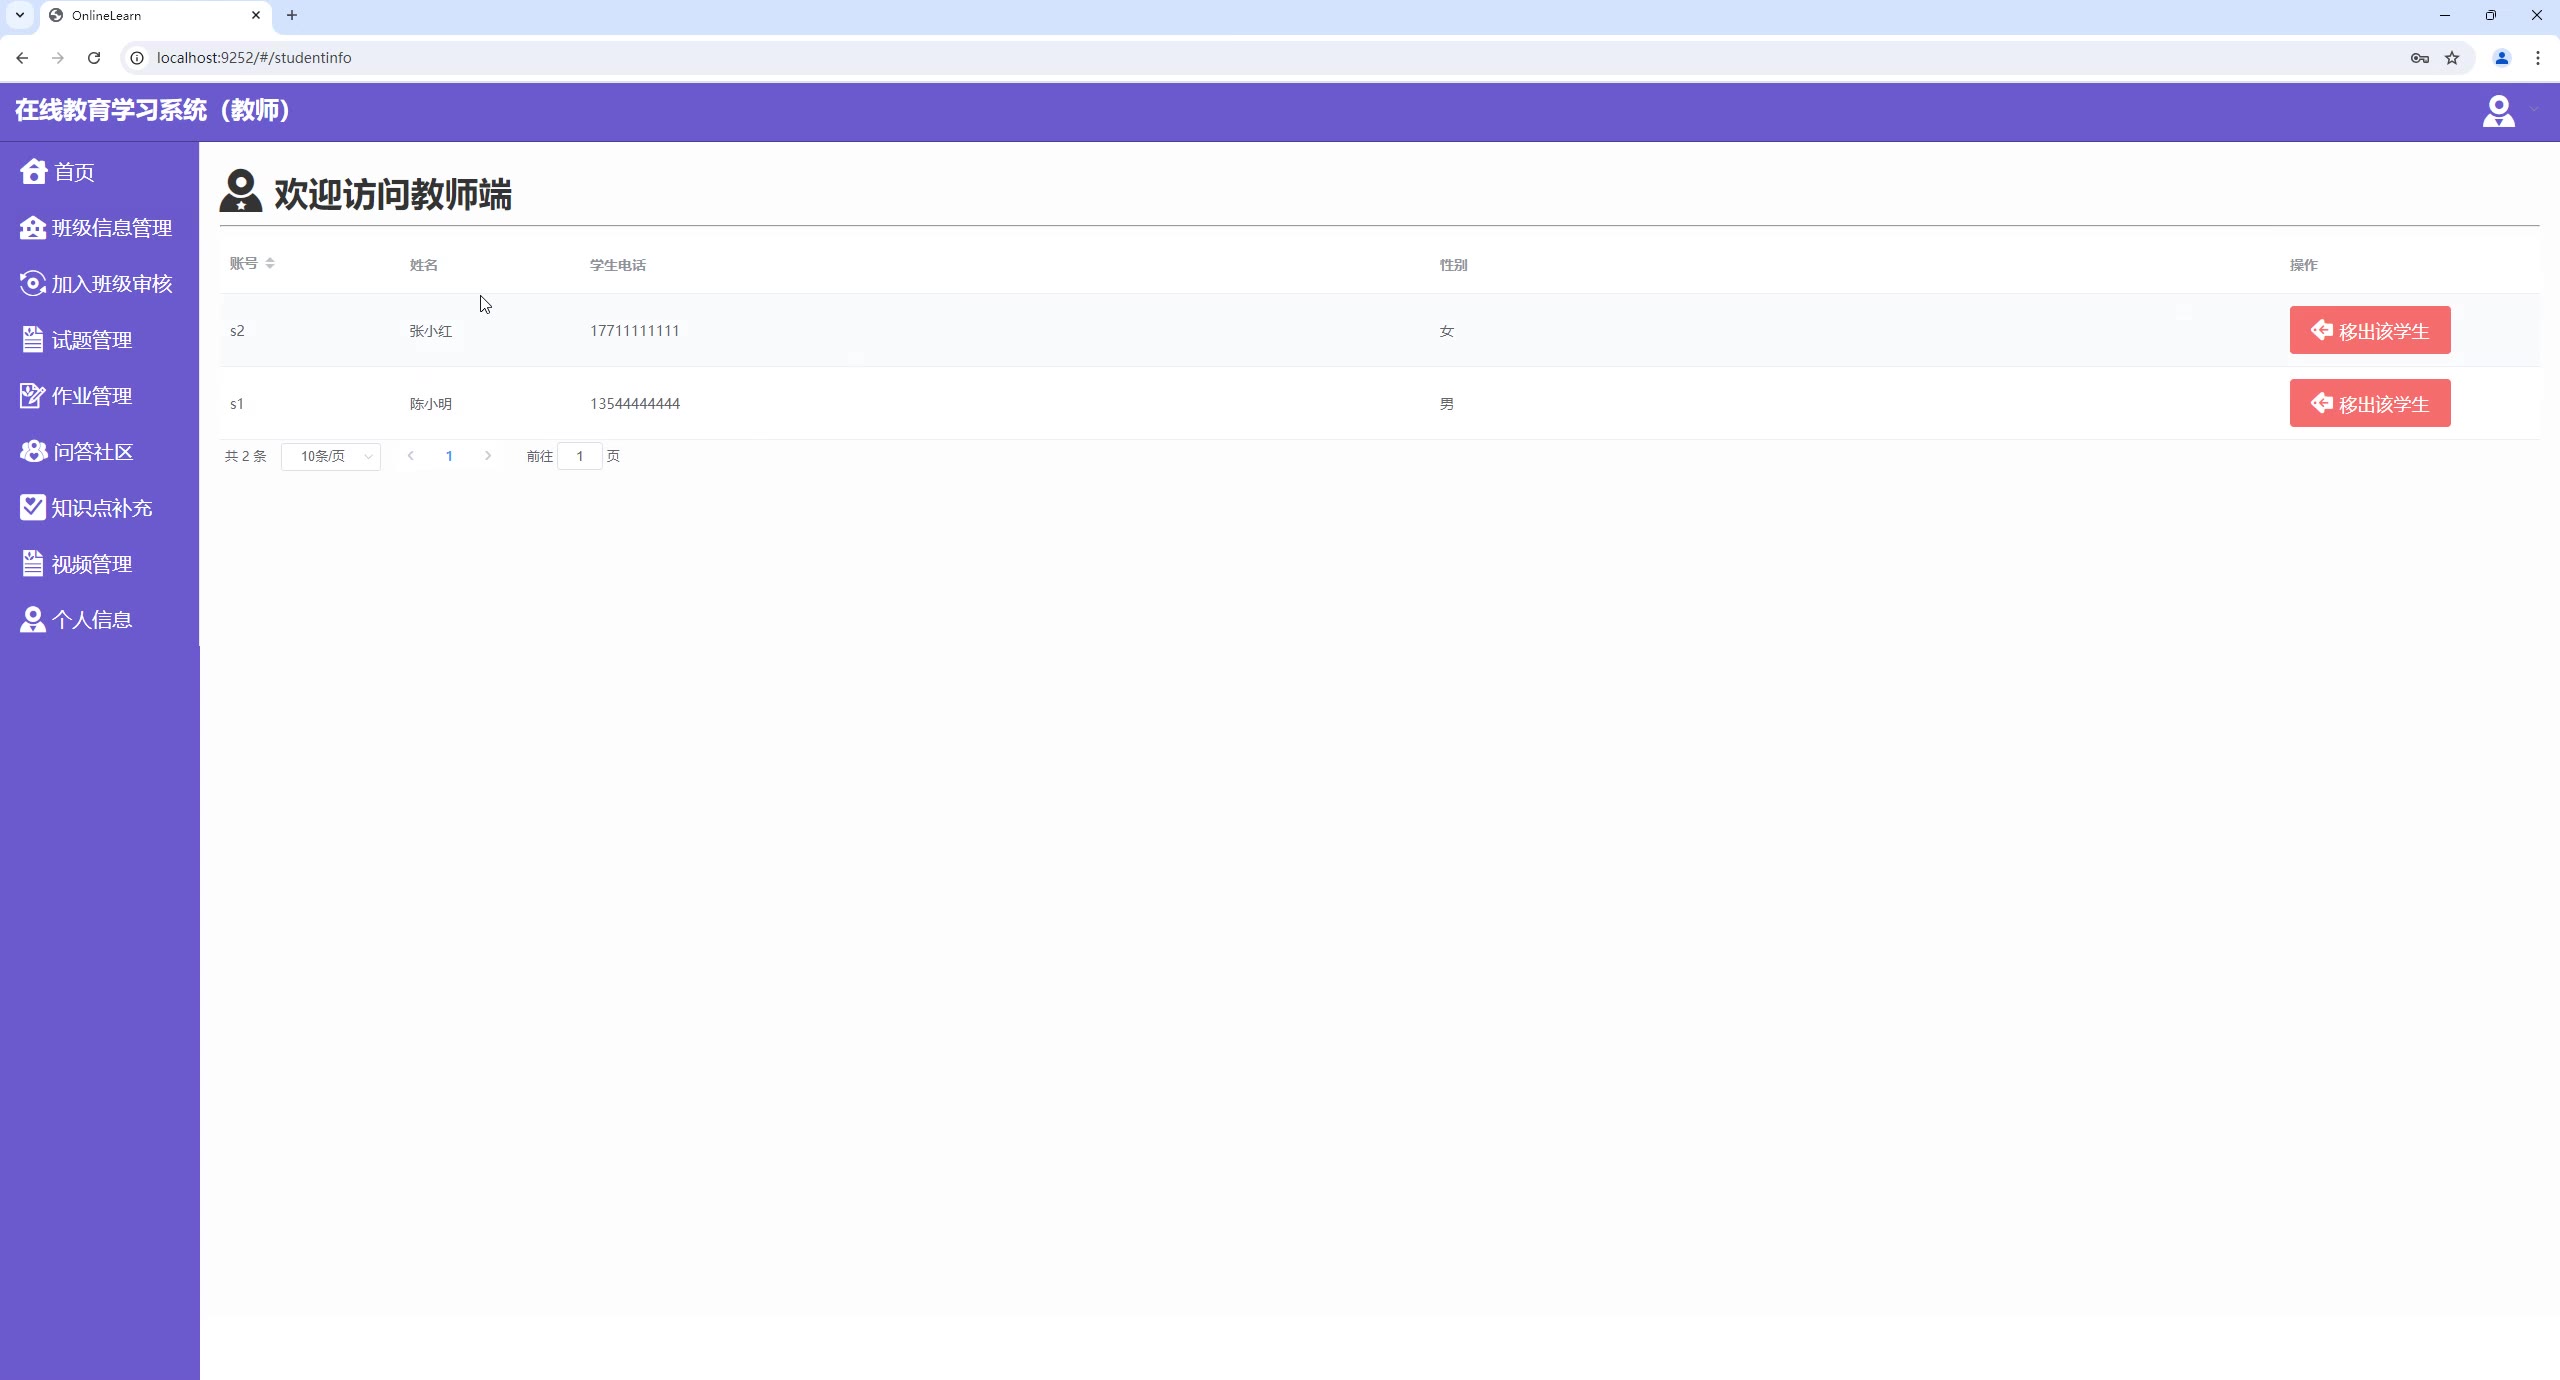Click the review icon beside 加入班级审核
2560x1380 pixels.
[33, 284]
